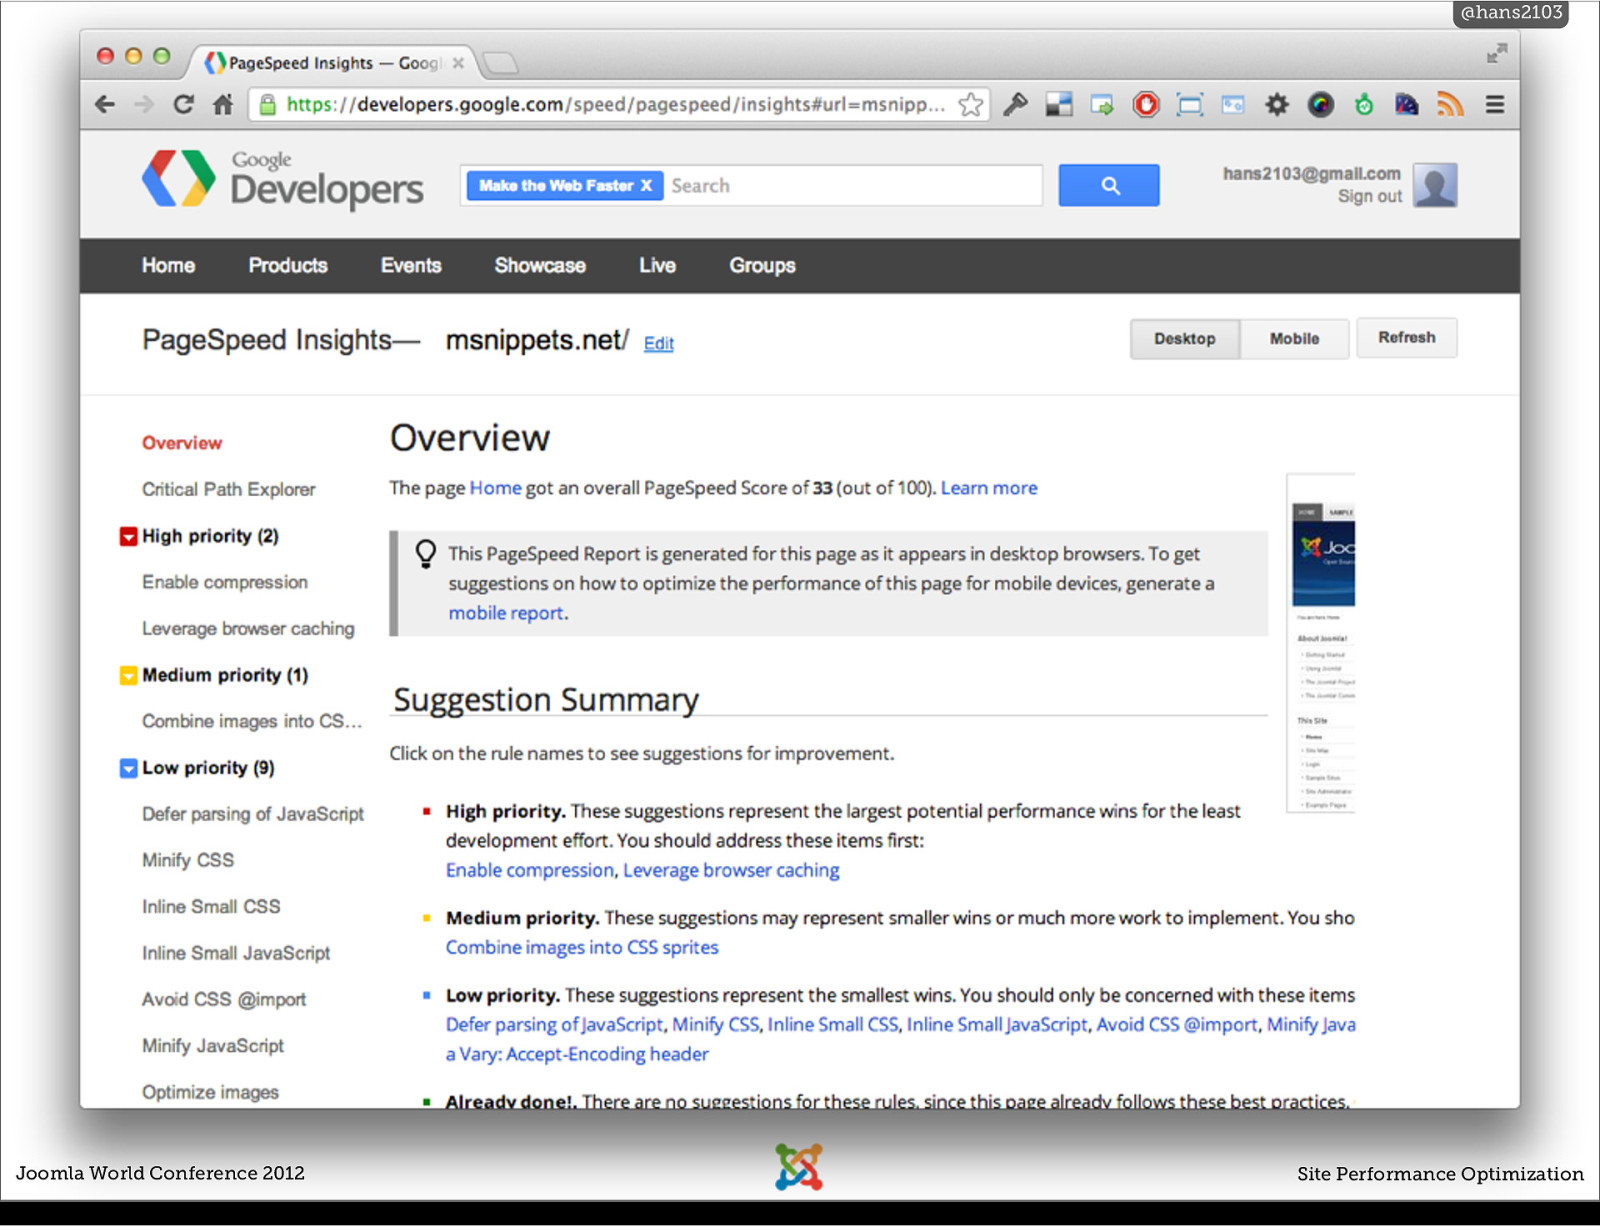Click the page preview thumbnail
The height and width of the screenshot is (1232, 1600).
(1321, 642)
